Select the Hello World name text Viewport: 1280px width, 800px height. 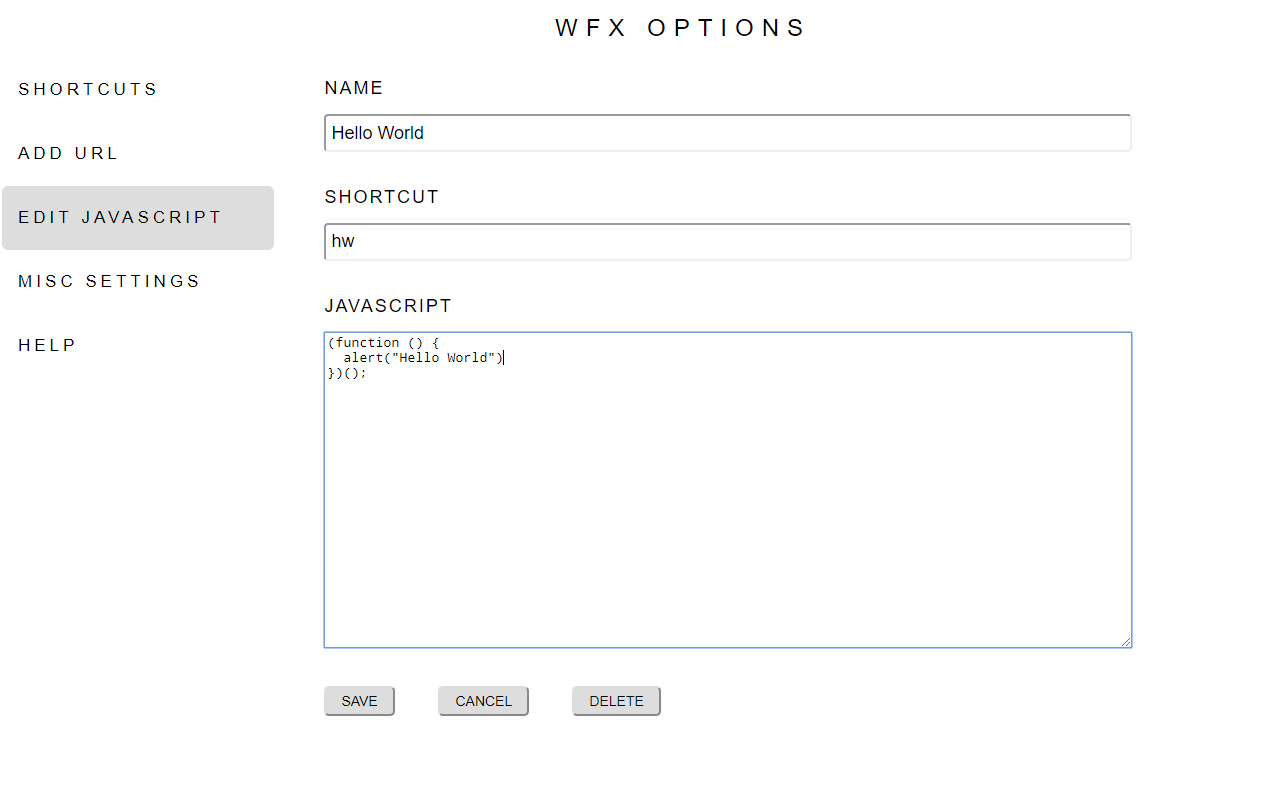coord(377,132)
